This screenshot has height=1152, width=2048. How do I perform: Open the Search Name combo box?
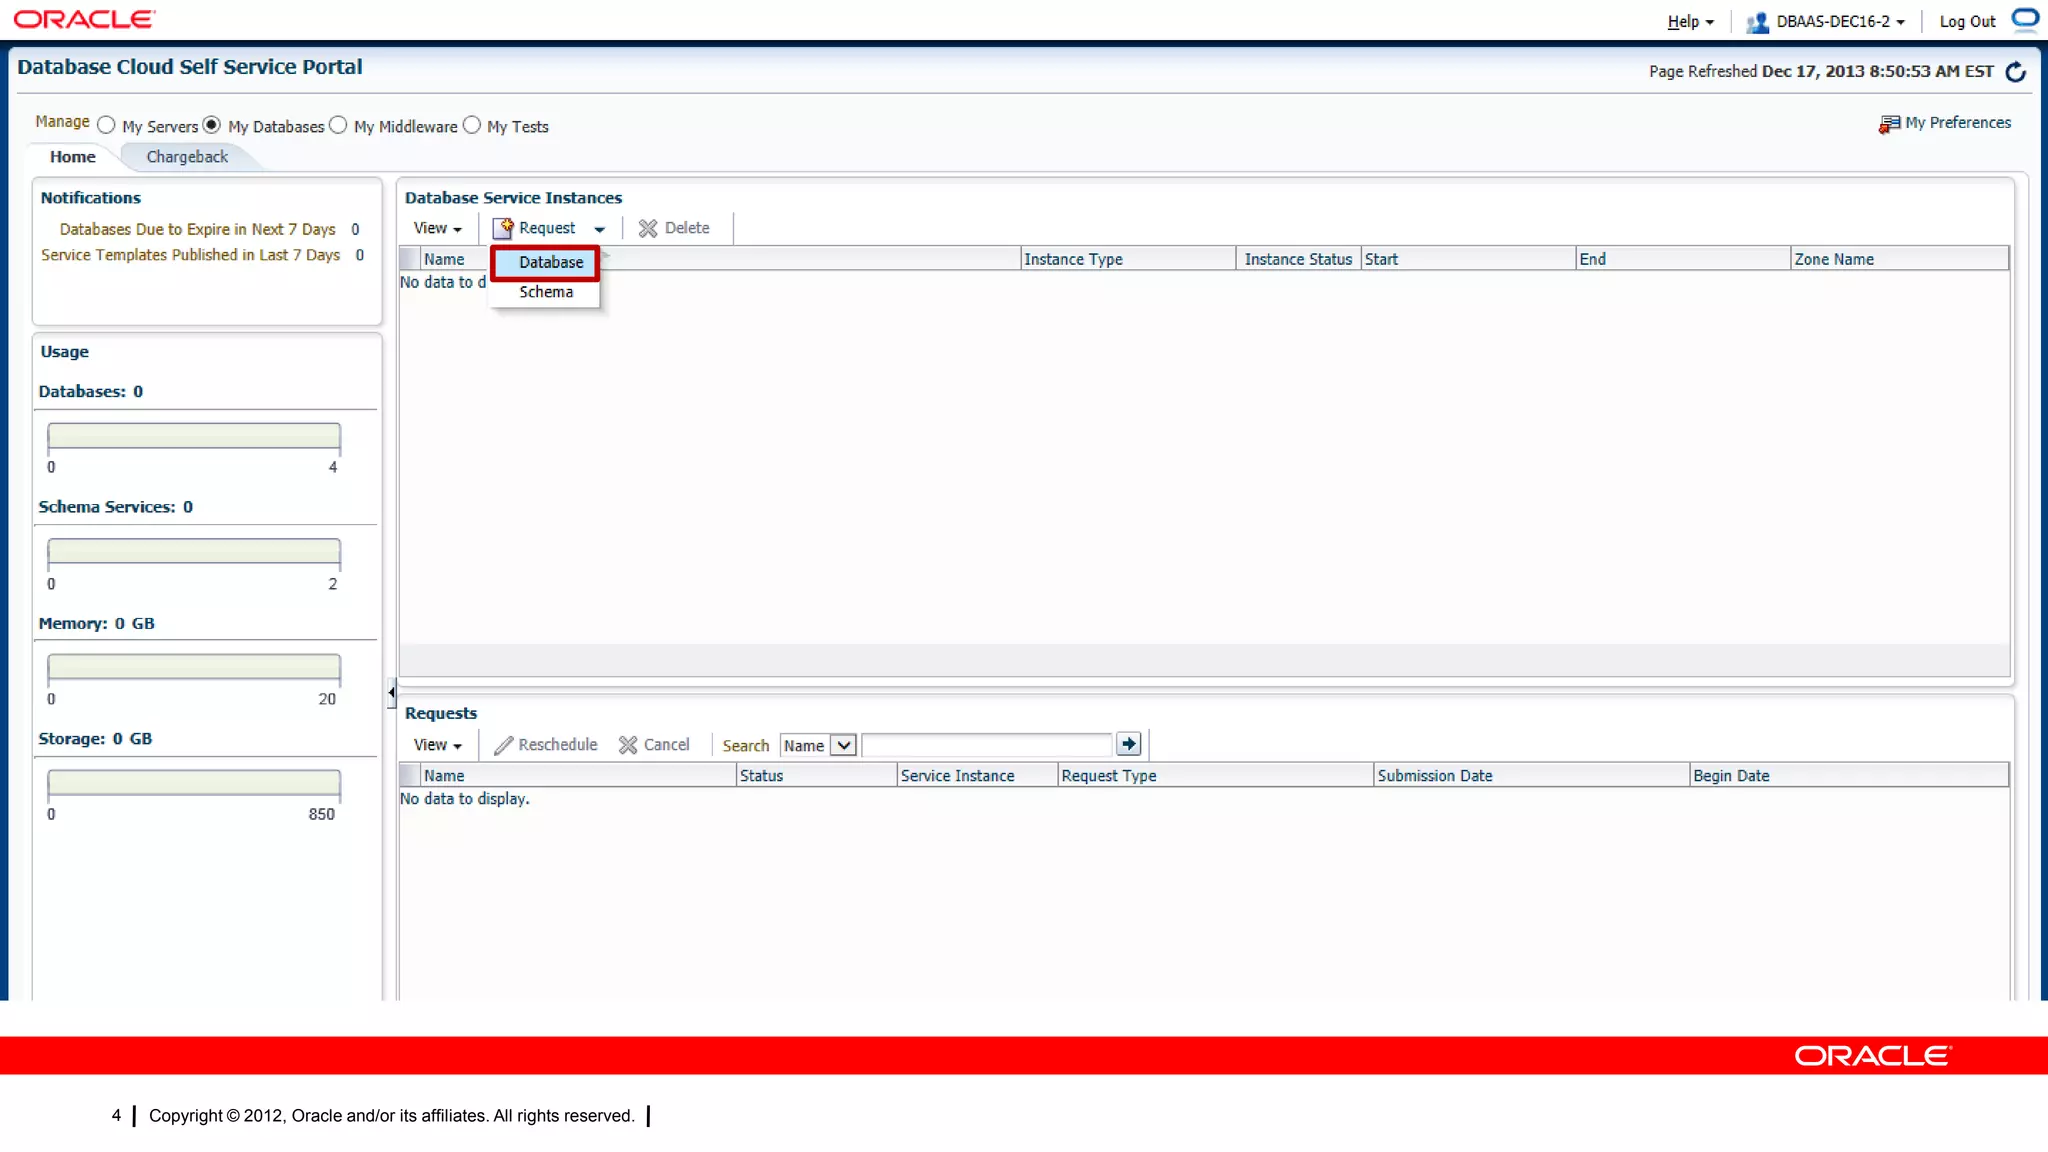tap(818, 745)
